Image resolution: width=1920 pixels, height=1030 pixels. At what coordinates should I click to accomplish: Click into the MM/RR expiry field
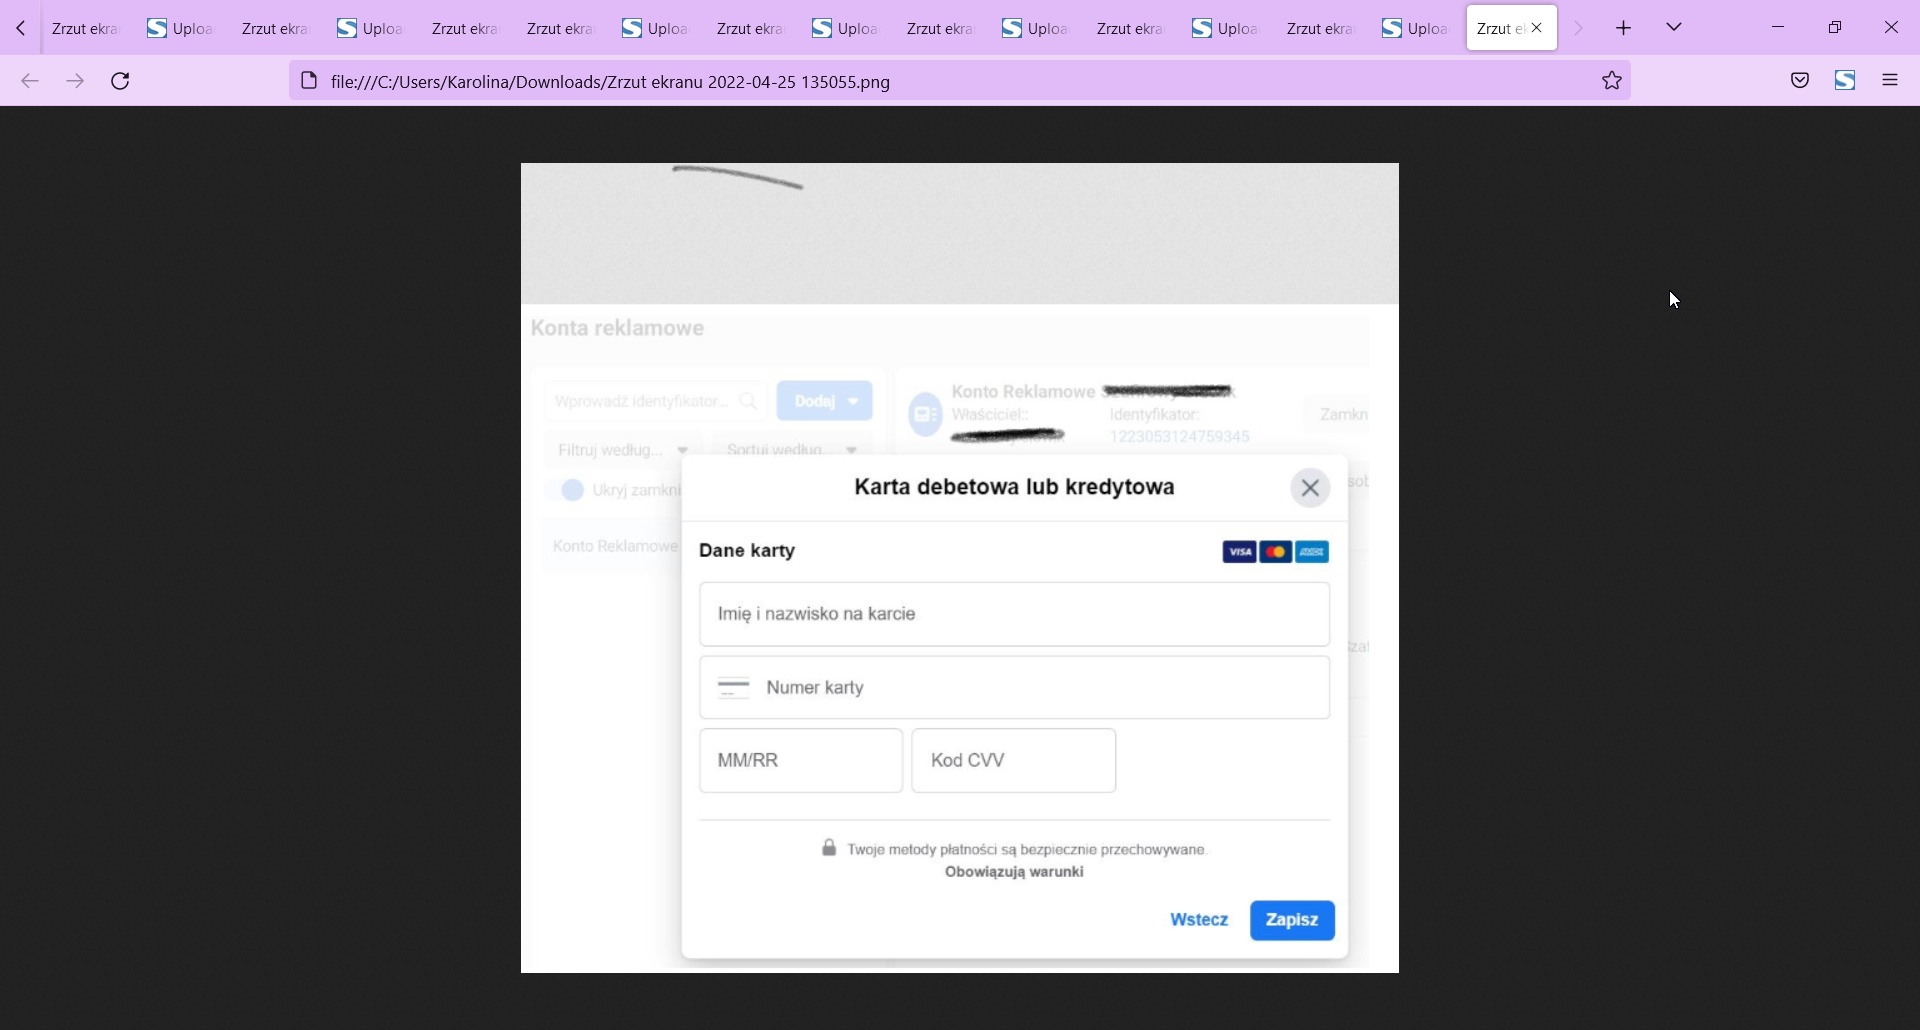(x=801, y=761)
